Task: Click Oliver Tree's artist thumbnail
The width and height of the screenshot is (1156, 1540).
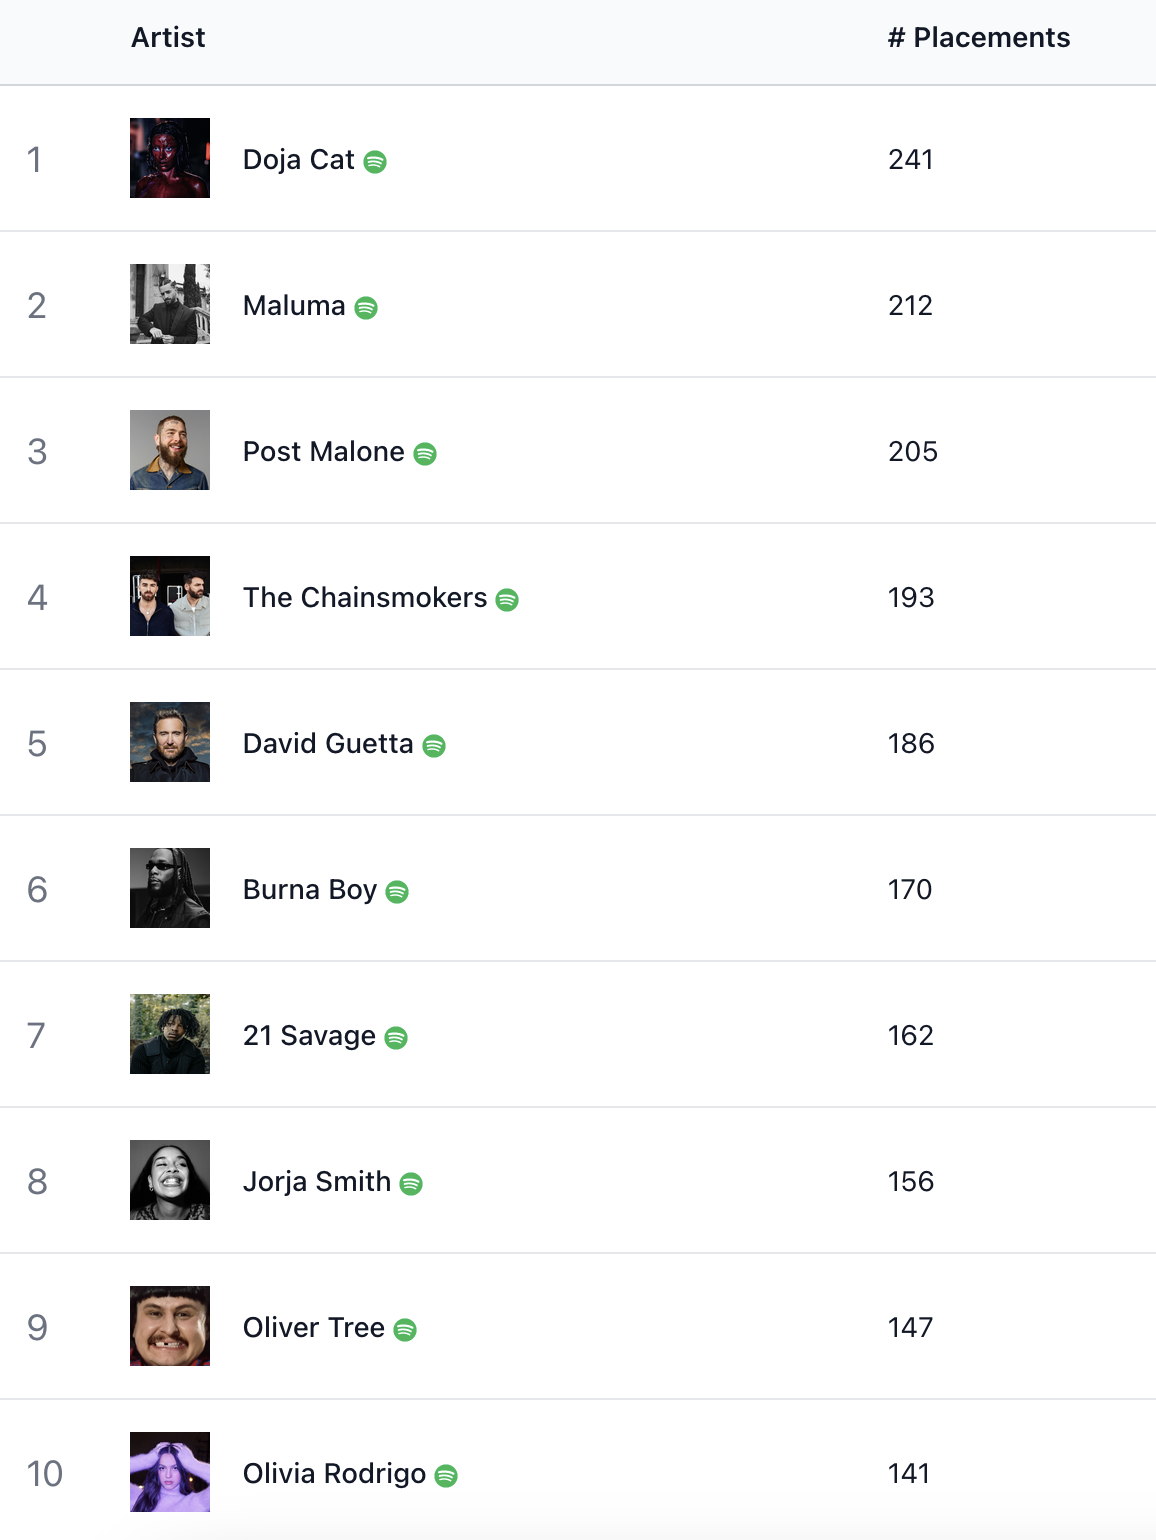Action: pos(170,1326)
